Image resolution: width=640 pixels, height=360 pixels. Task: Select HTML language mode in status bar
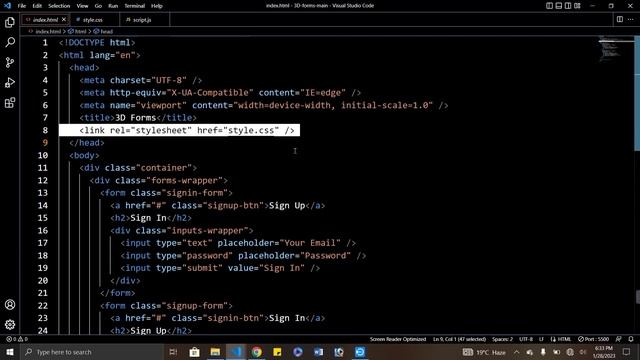(561, 339)
